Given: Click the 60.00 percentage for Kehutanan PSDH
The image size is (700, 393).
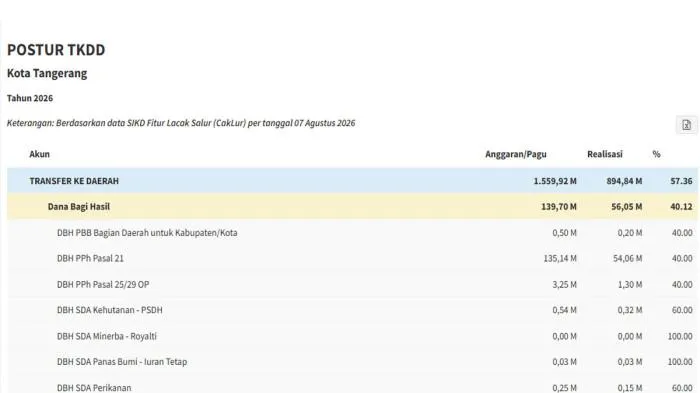Looking at the screenshot, I should [x=682, y=310].
